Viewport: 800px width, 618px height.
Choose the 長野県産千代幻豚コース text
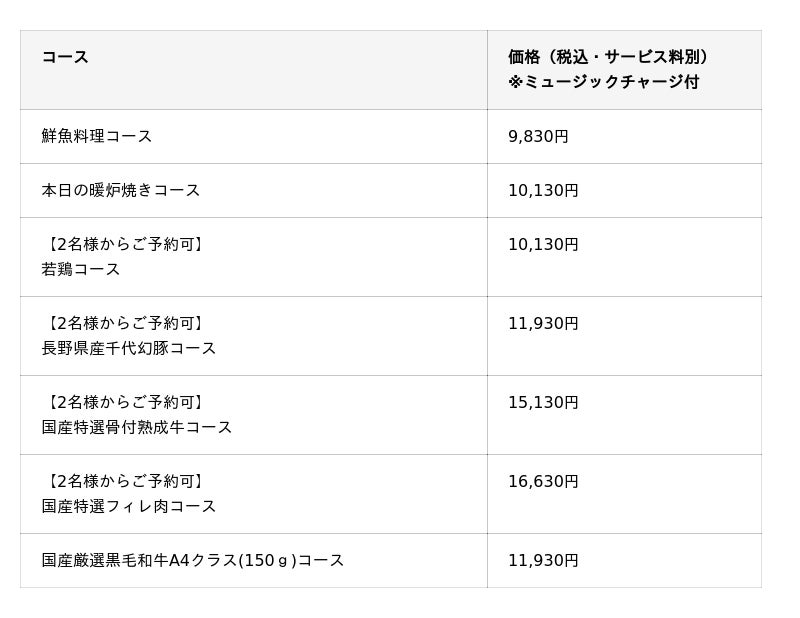[129, 348]
